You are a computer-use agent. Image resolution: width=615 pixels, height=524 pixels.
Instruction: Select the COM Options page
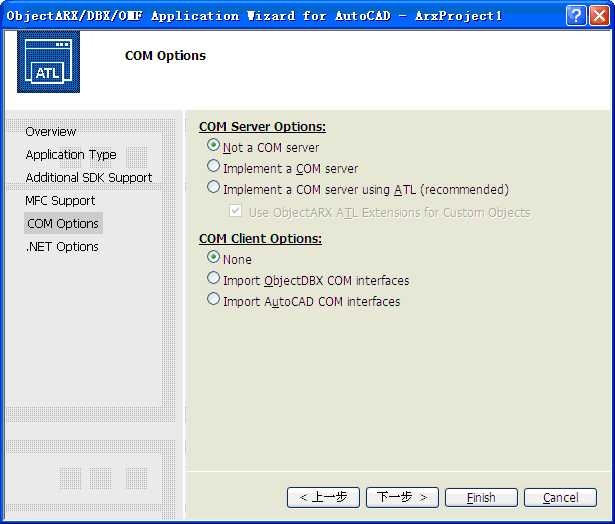point(63,224)
